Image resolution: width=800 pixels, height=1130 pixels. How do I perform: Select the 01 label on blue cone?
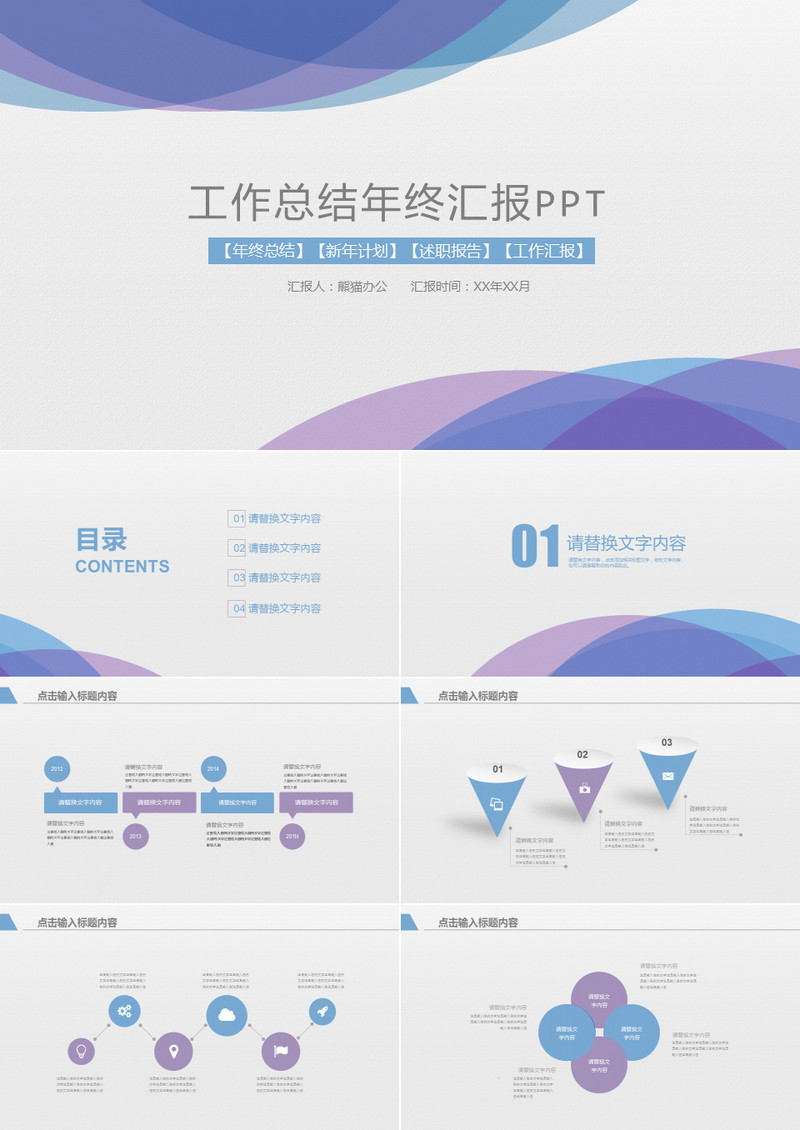pos(497,769)
